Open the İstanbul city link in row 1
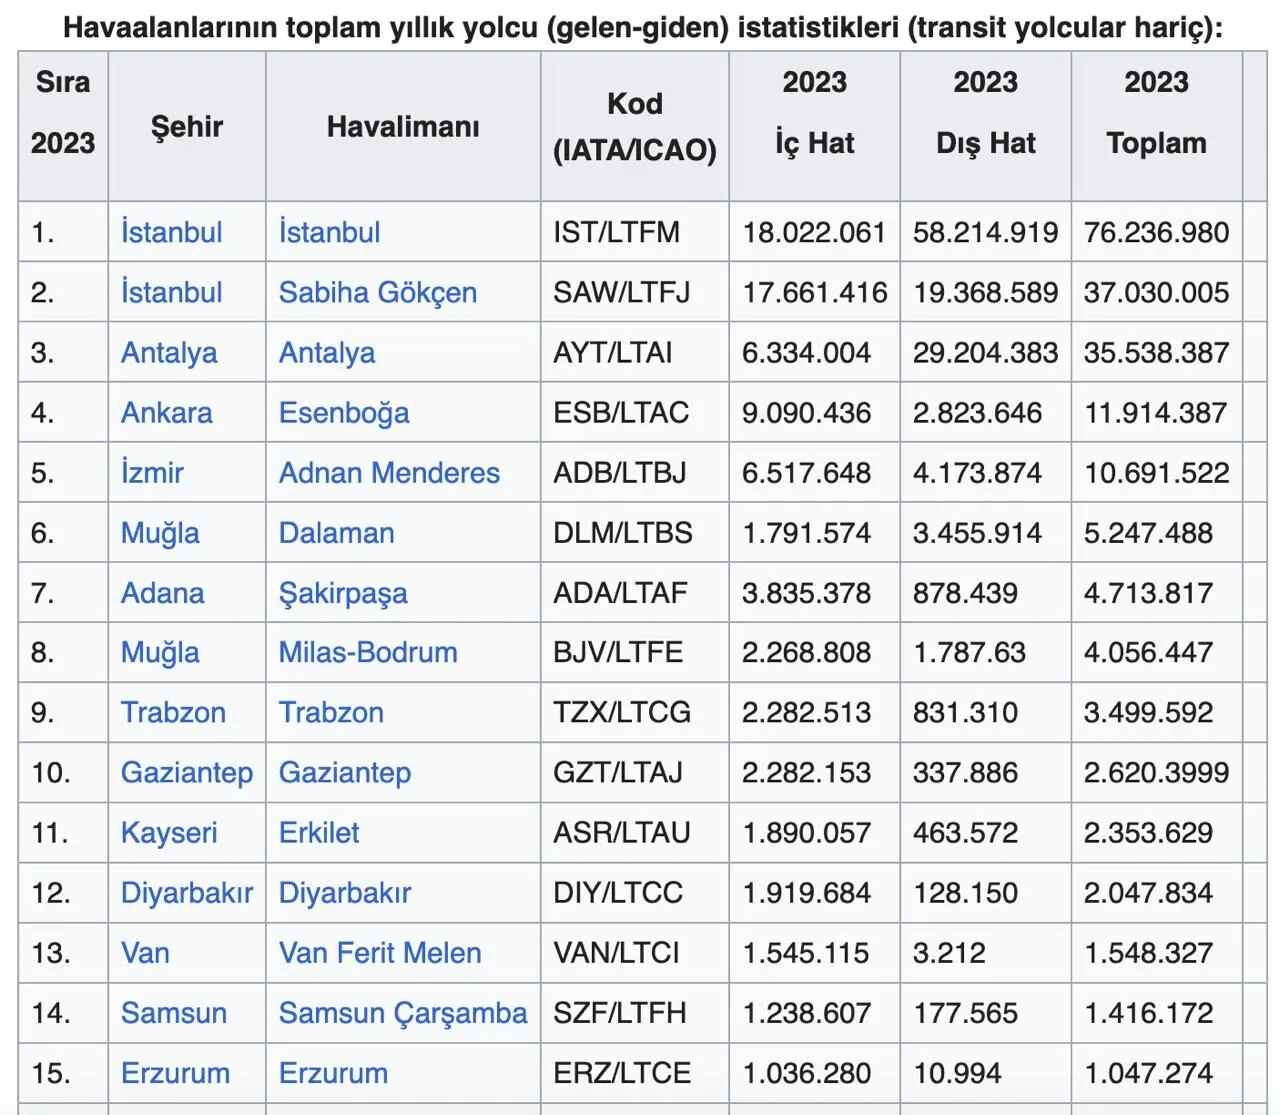Image resolution: width=1280 pixels, height=1115 pixels. (171, 232)
